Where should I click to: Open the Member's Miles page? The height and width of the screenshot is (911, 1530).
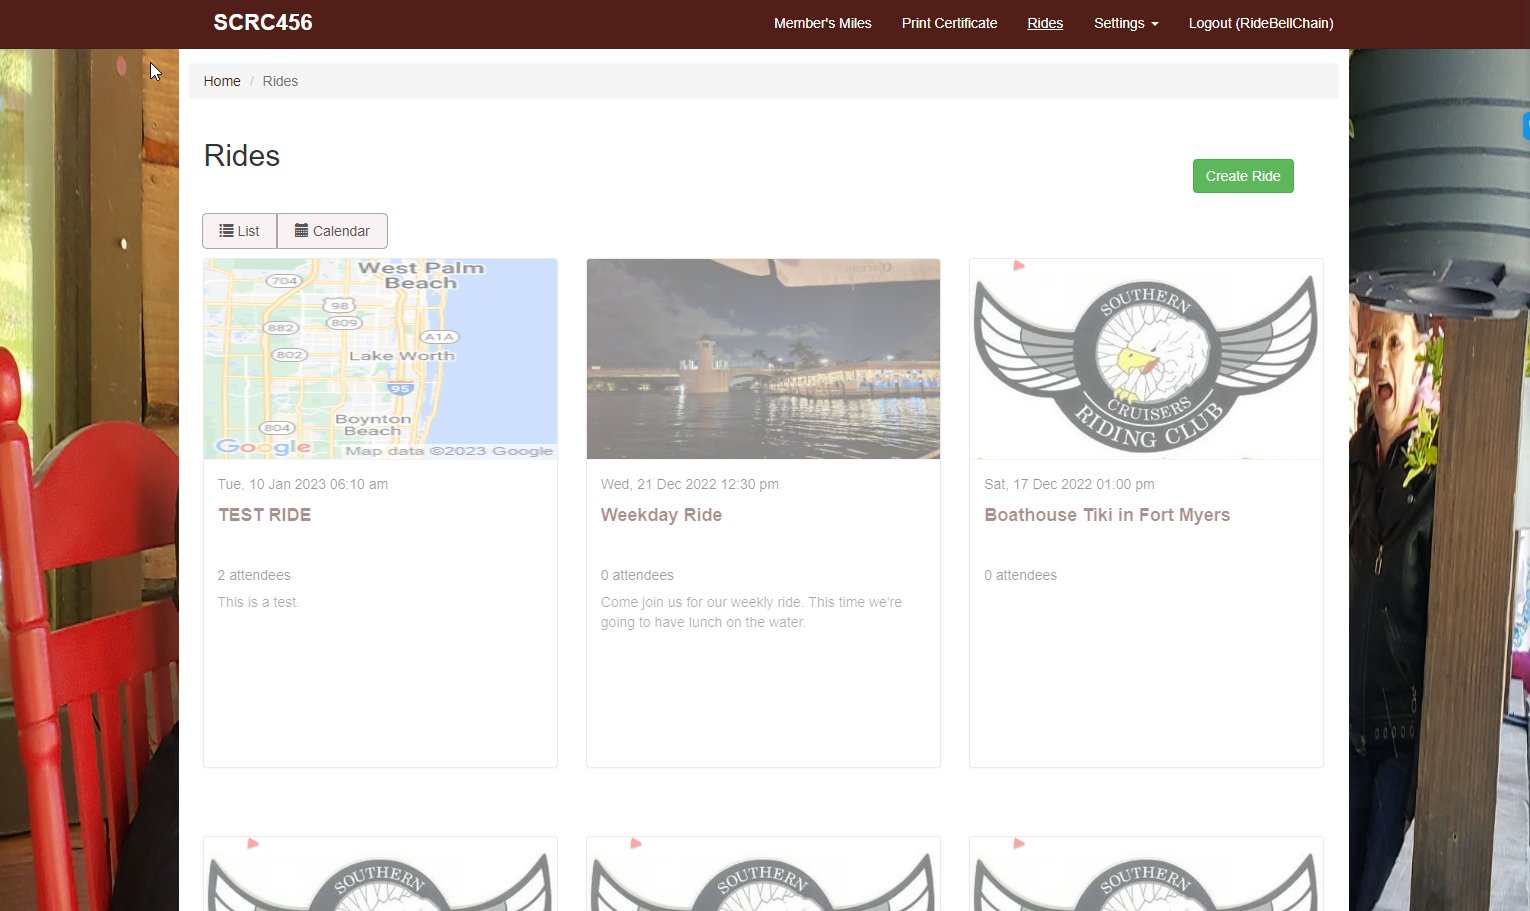[x=822, y=23]
